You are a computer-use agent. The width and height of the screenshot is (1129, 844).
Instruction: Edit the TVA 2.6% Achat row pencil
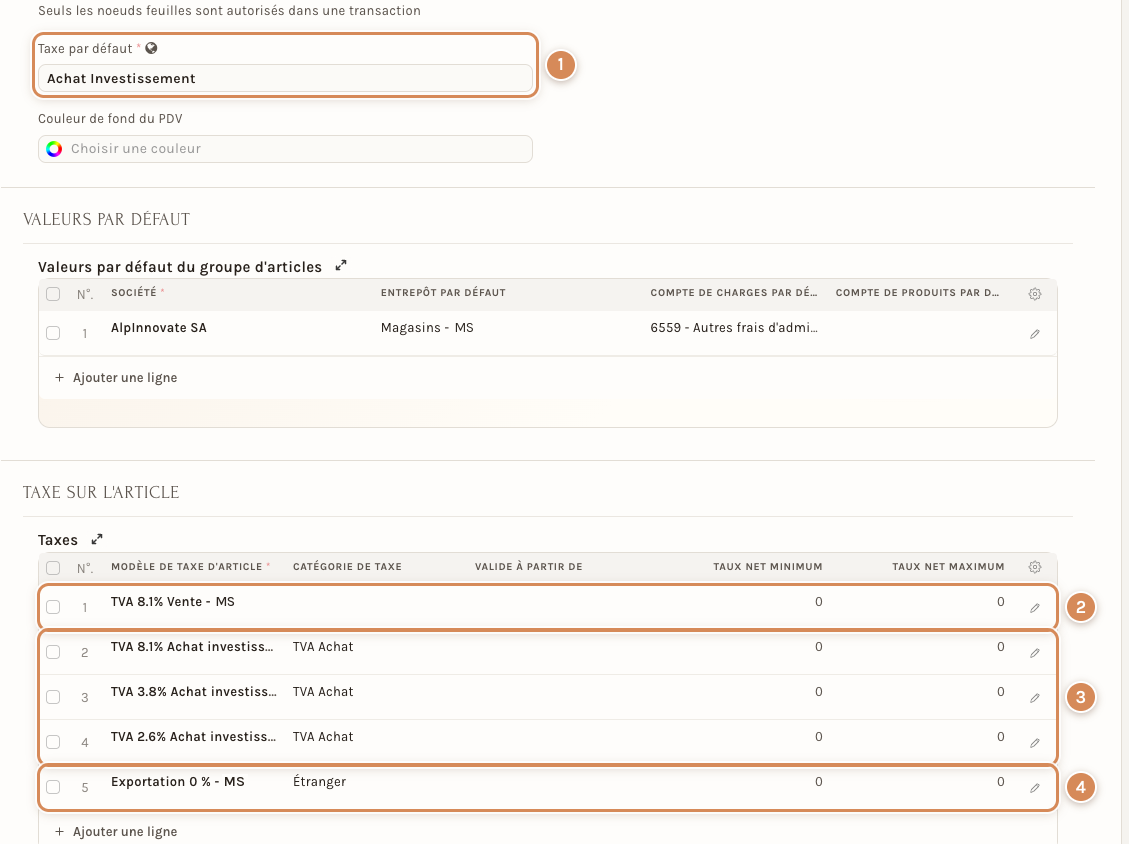(1035, 743)
